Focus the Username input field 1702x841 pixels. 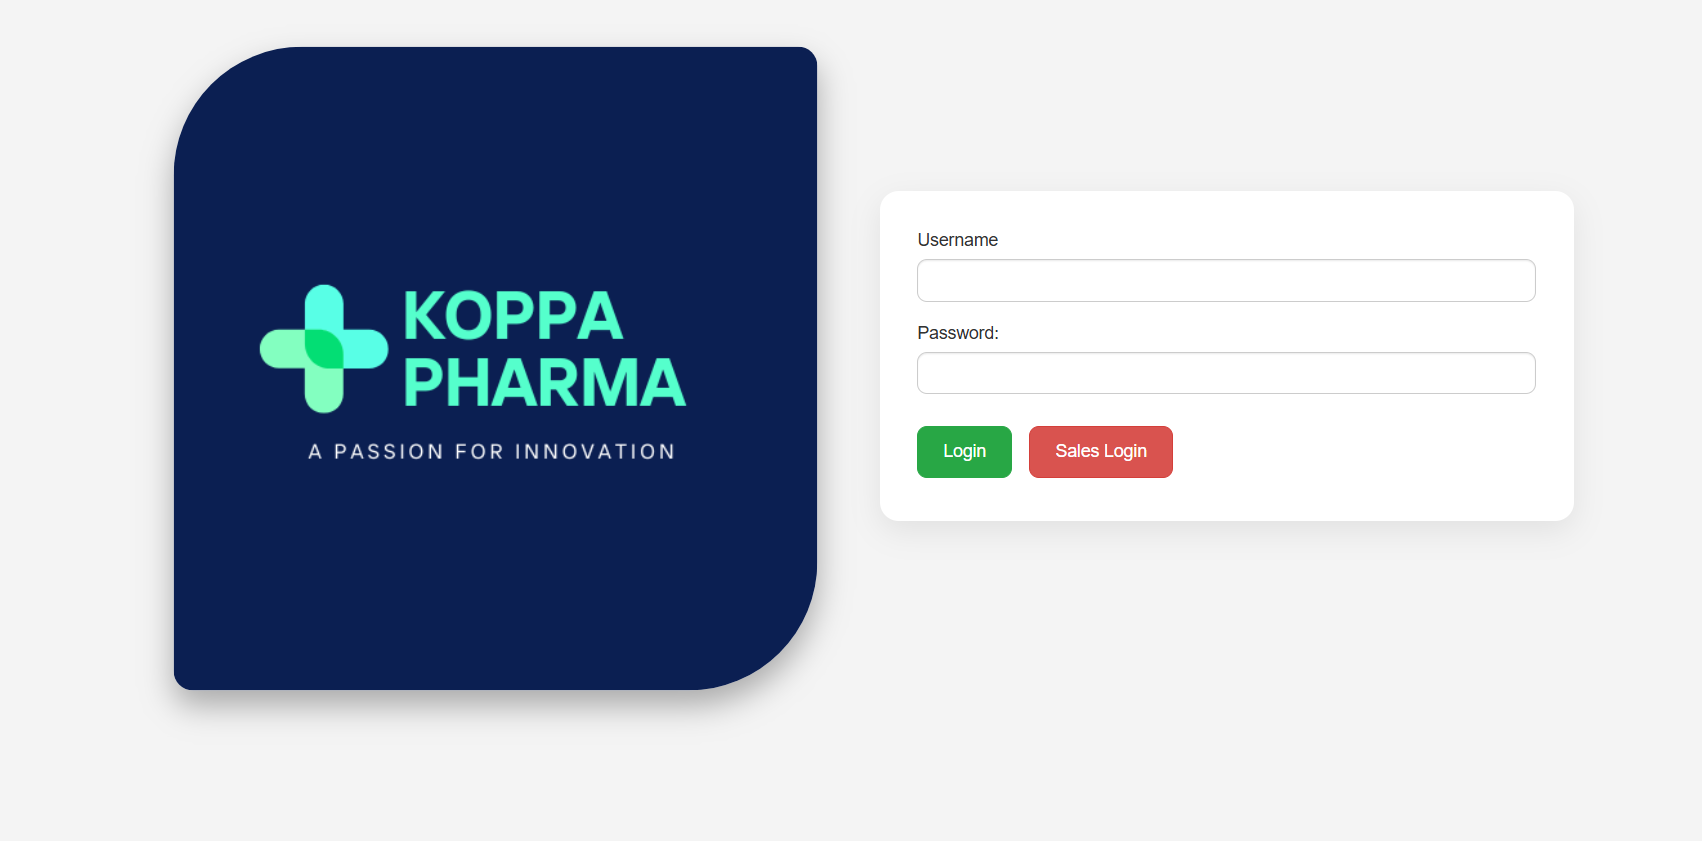click(x=1226, y=281)
